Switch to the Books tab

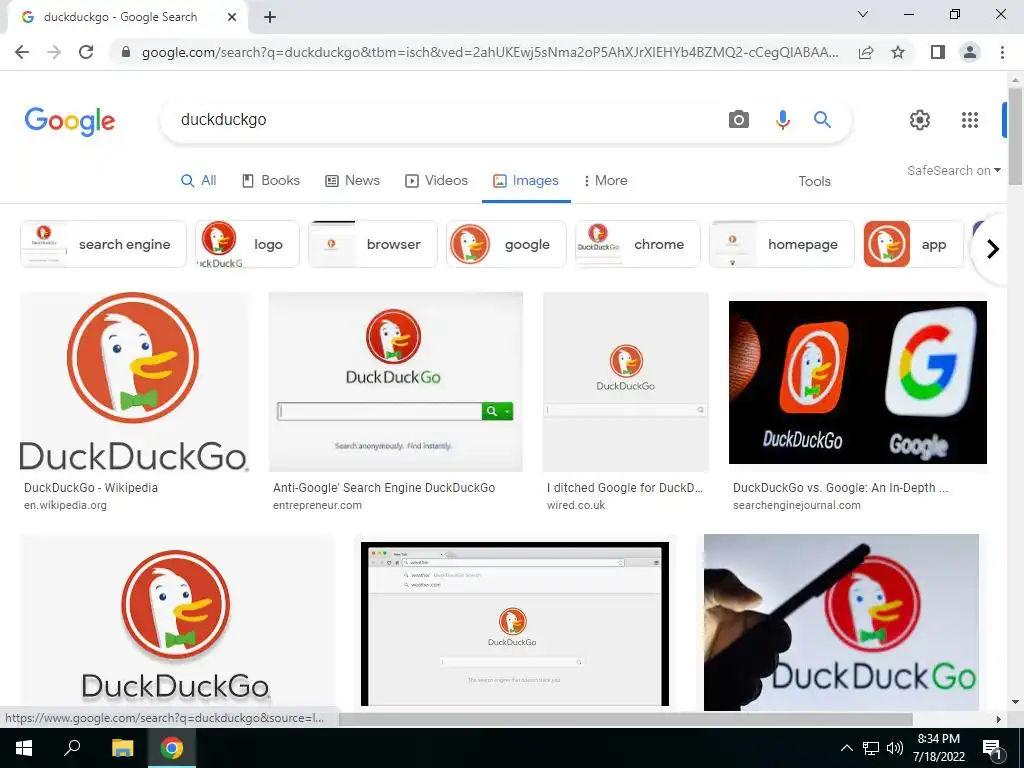pos(271,181)
